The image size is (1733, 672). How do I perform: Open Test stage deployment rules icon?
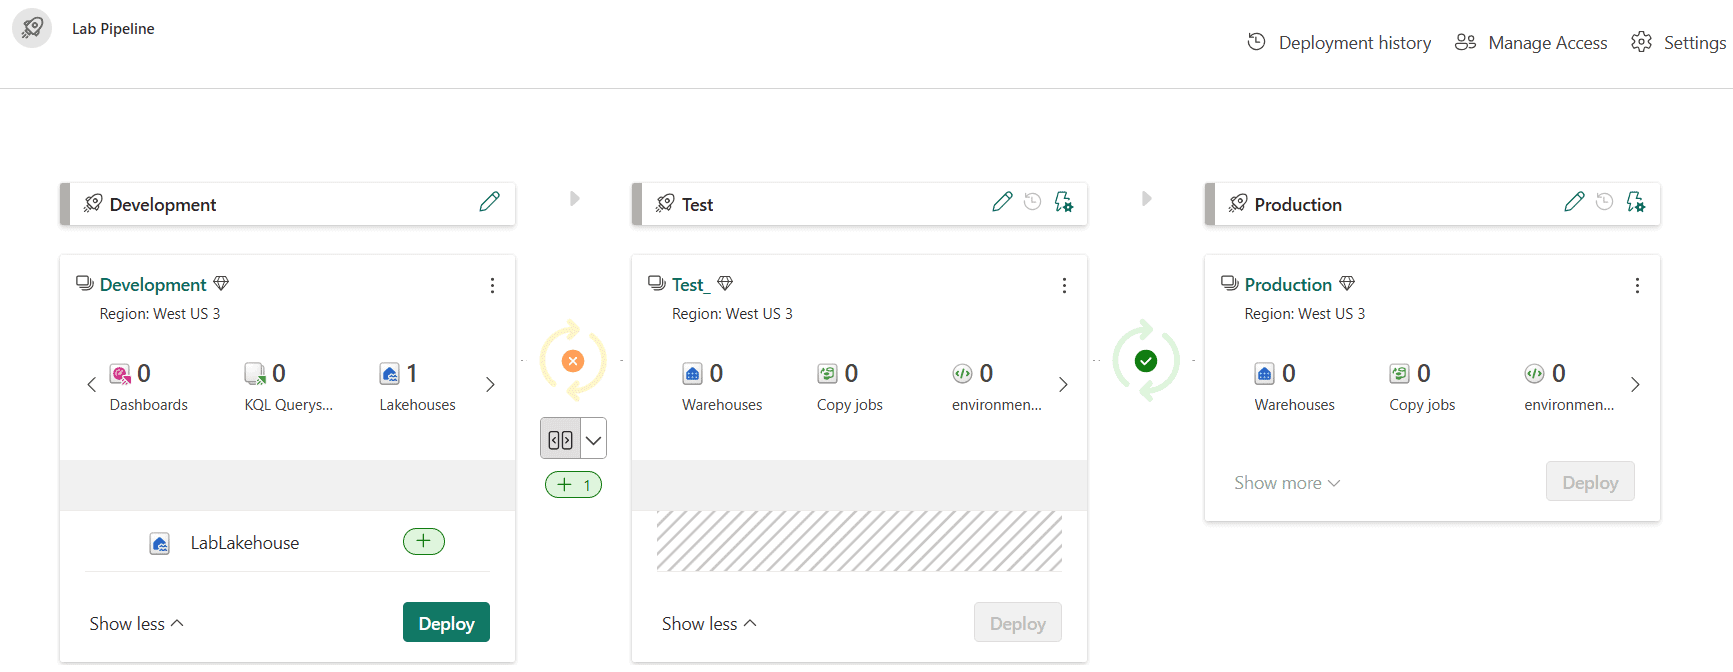pos(1064,202)
